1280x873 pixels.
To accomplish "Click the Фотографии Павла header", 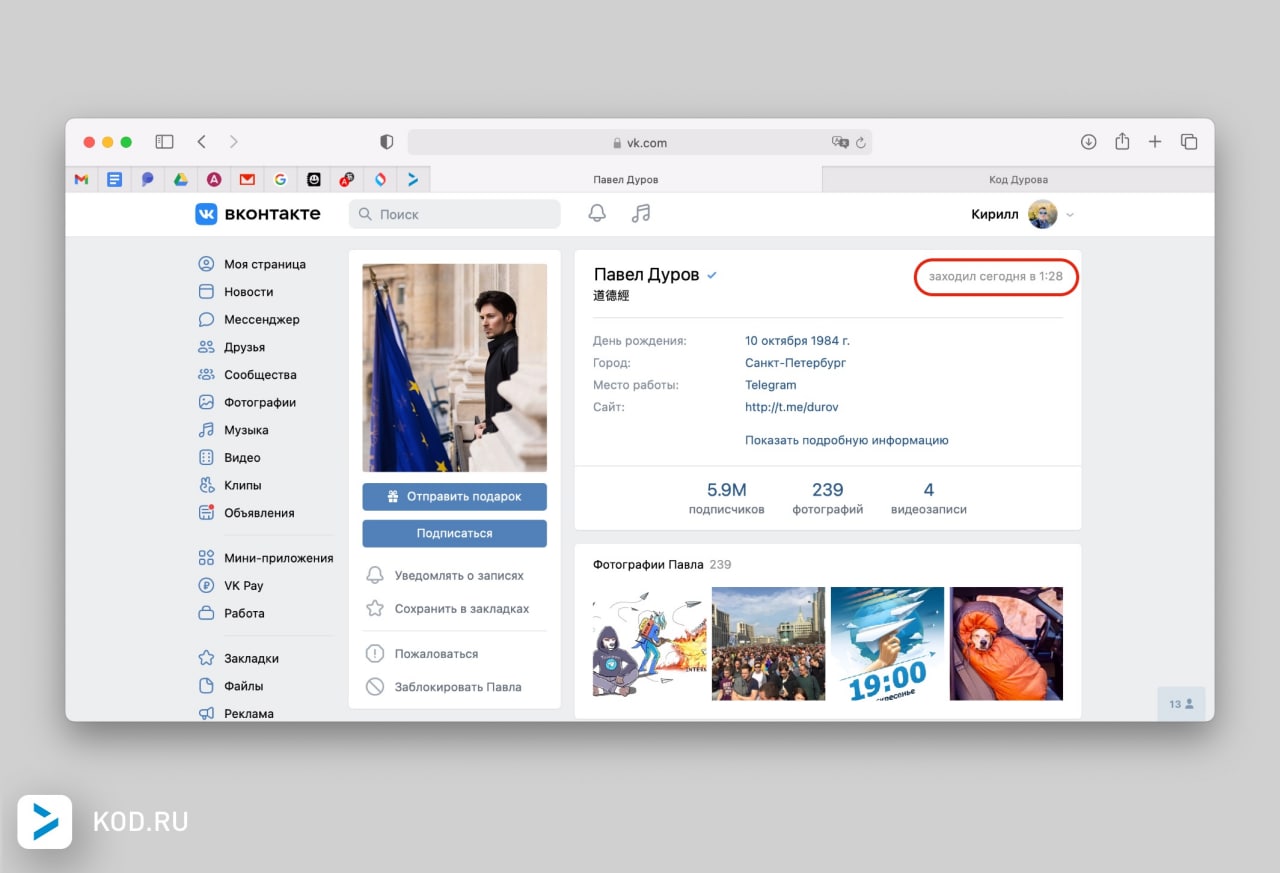I will [x=648, y=565].
